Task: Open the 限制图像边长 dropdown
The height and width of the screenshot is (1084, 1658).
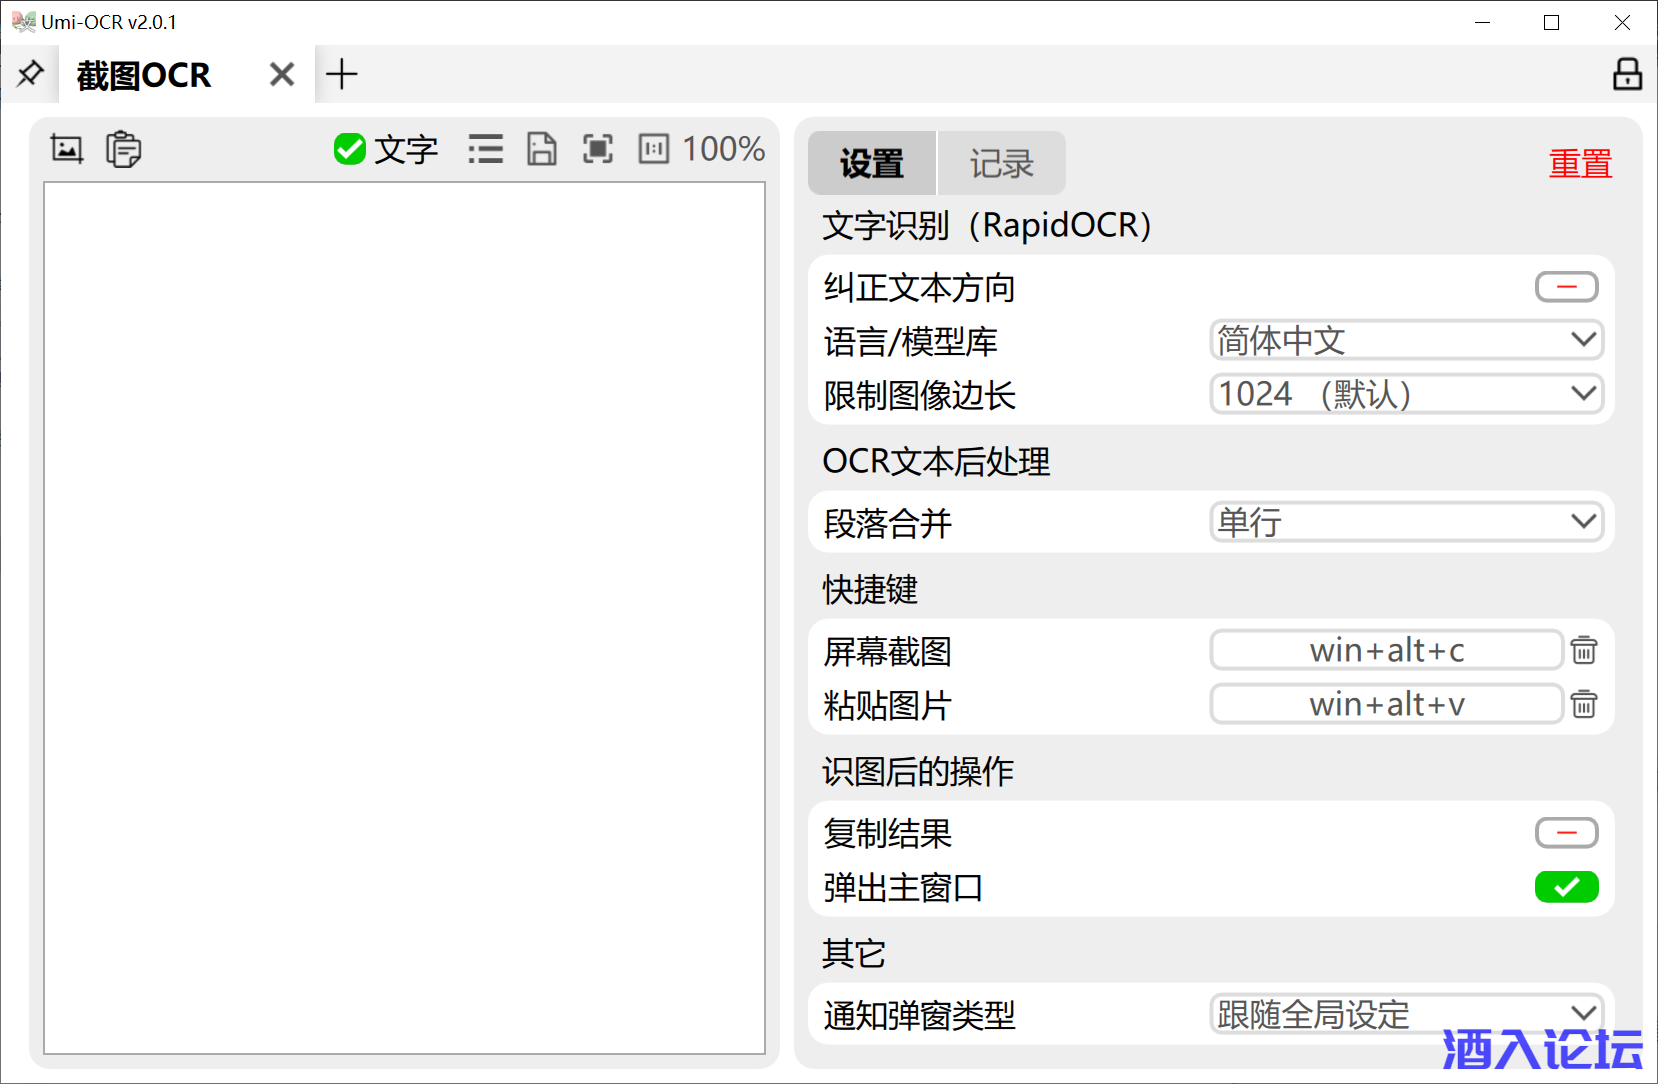Action: coord(1407,394)
